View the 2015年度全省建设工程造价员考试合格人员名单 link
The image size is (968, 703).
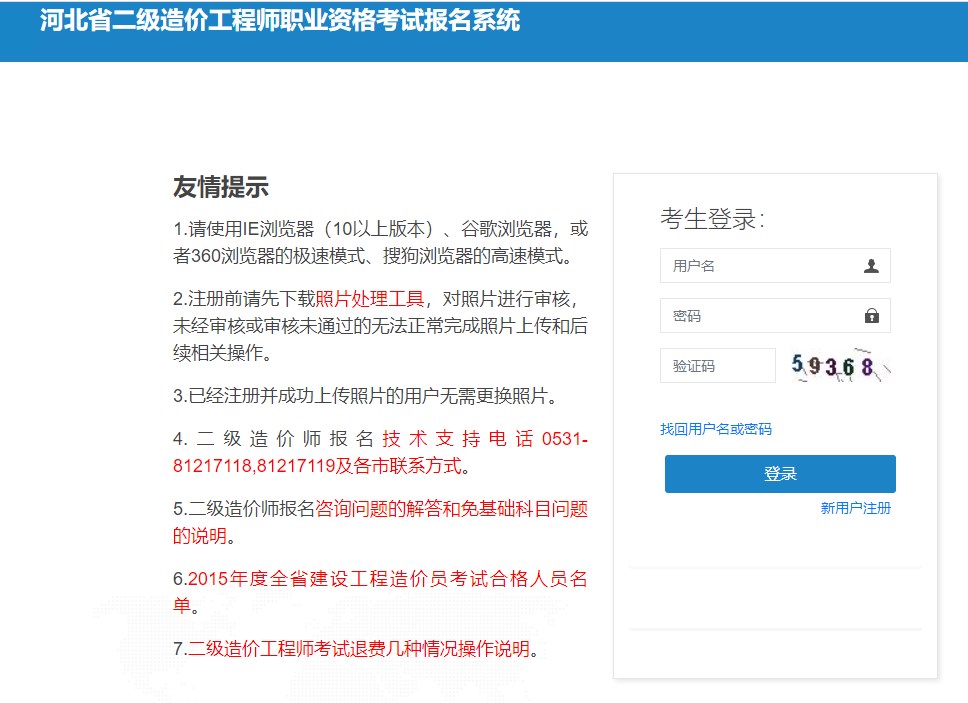pyautogui.click(x=387, y=579)
